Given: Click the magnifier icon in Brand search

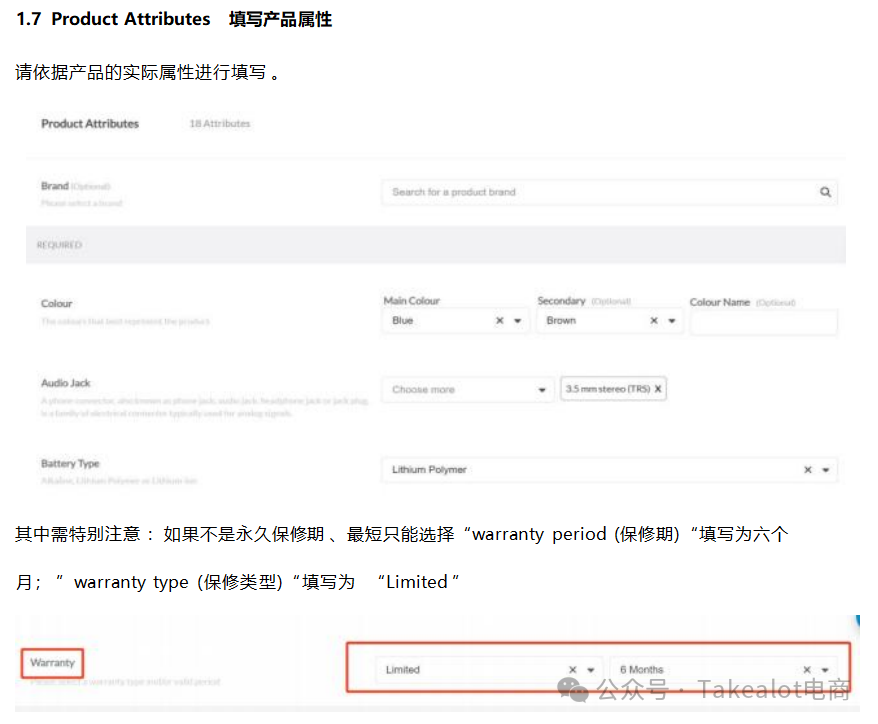Looking at the screenshot, I should [x=825, y=192].
